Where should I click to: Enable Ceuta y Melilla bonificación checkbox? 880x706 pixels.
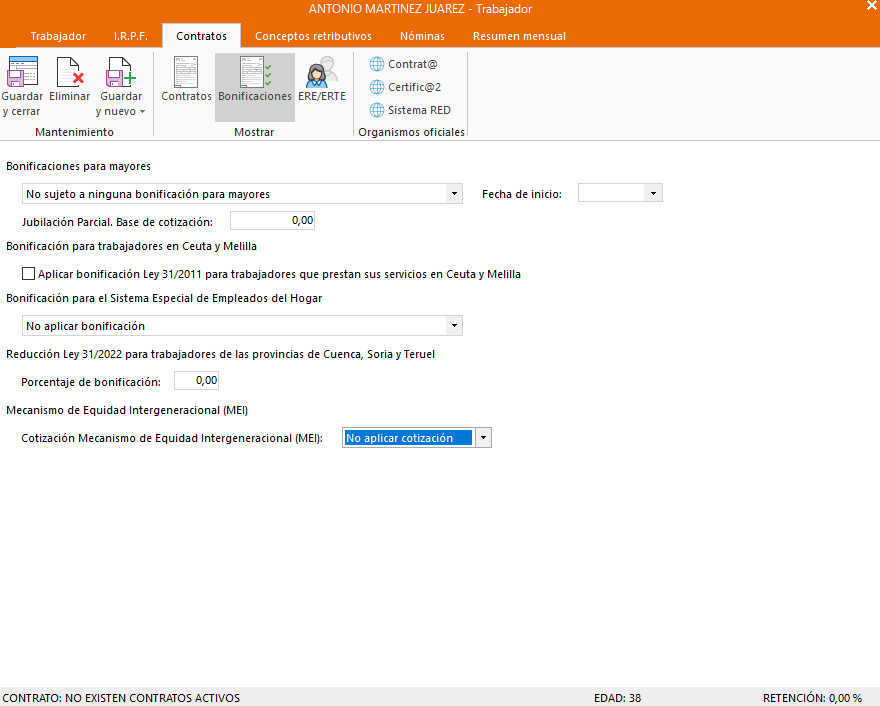(28, 274)
